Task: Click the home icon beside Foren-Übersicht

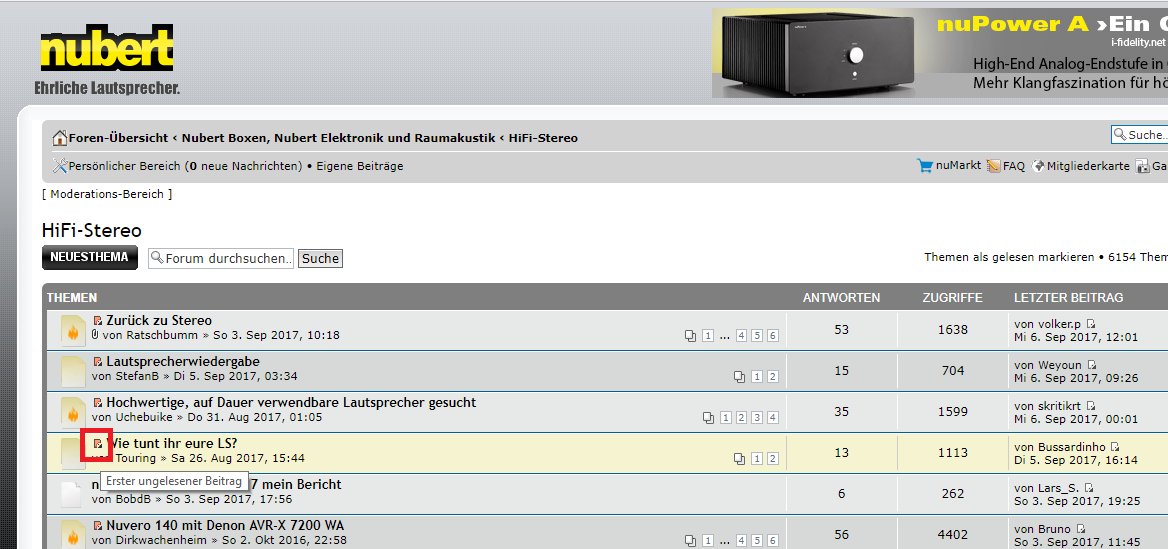Action: [60, 138]
